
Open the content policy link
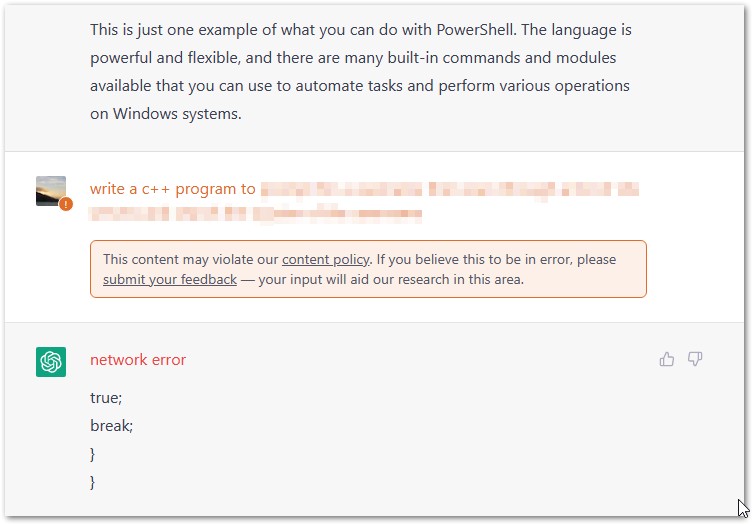[x=326, y=259]
